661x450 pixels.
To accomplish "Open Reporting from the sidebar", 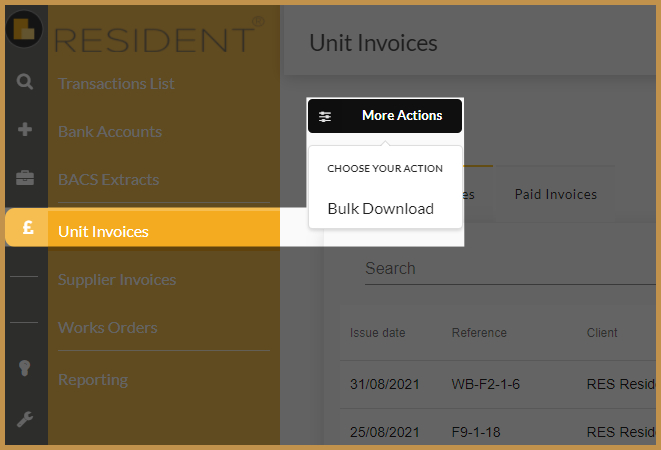I will pos(93,380).
